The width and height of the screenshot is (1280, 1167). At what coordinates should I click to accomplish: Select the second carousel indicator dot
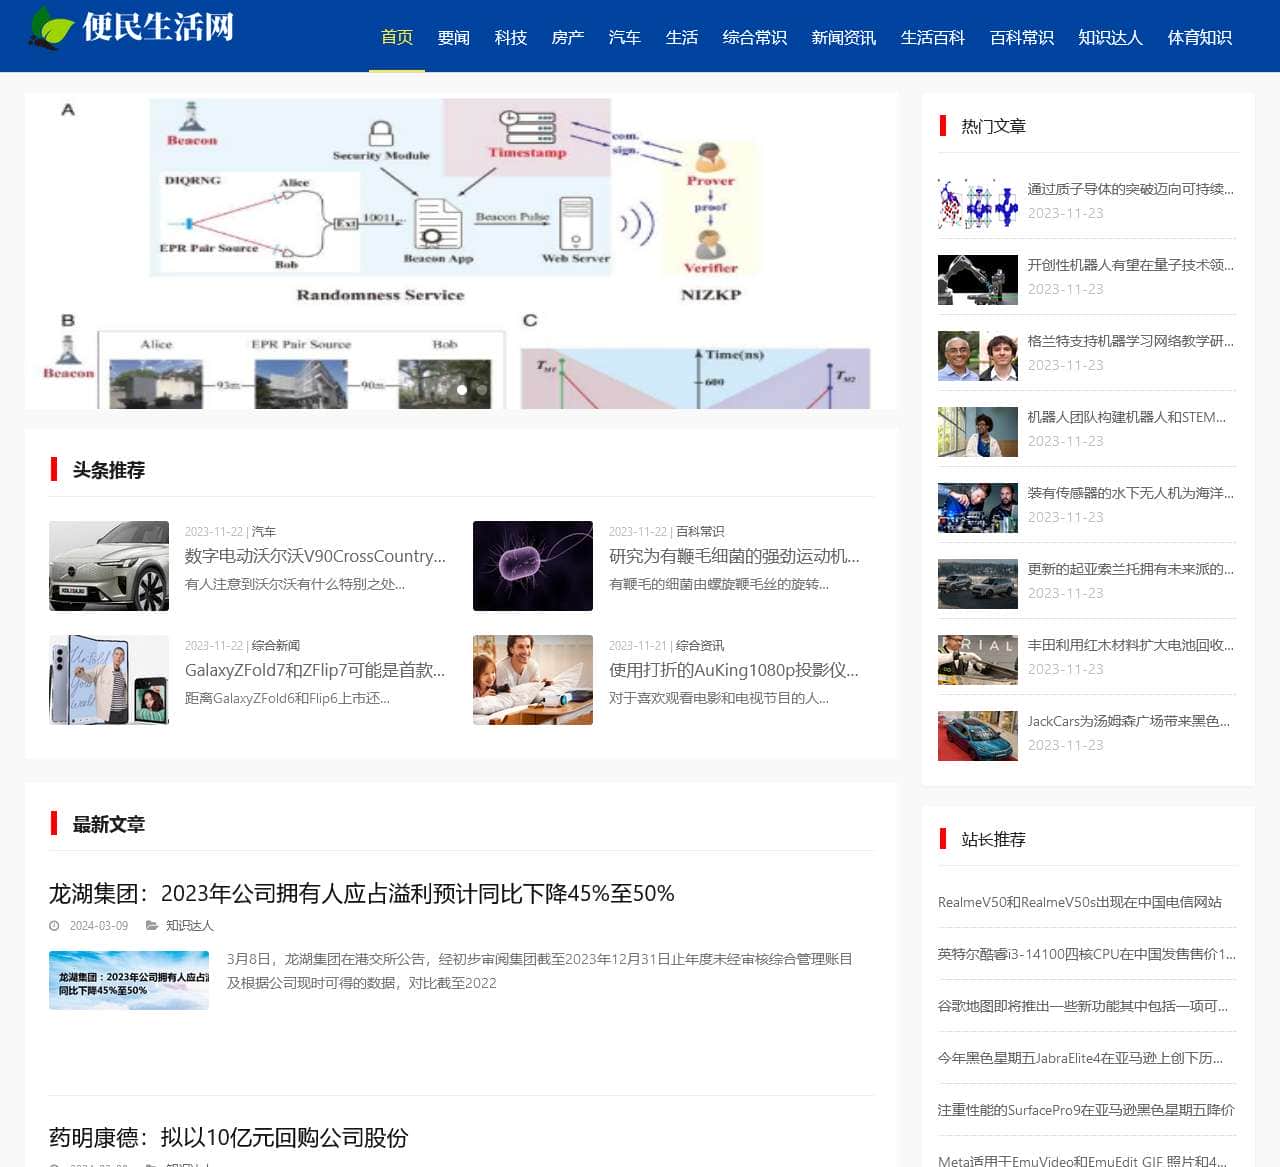click(x=482, y=390)
